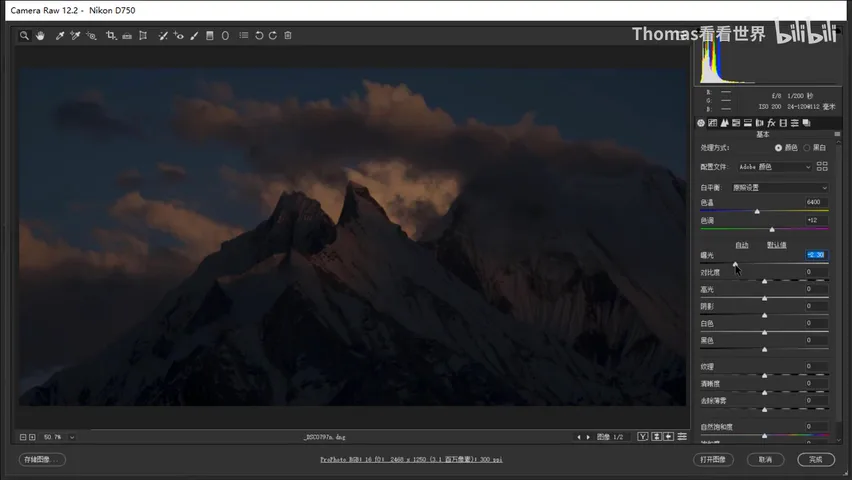852x480 pixels.
Task: Click the 曝光 exposure value field
Action: [x=816, y=254]
